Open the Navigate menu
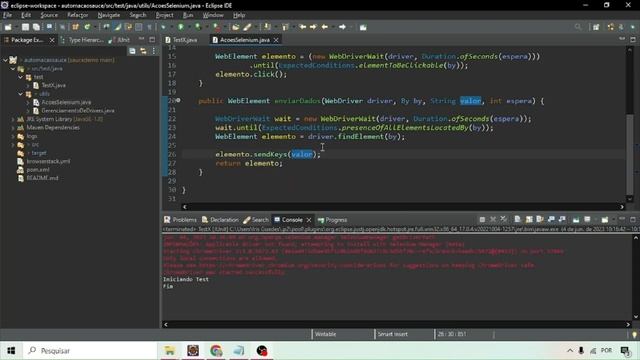This screenshot has width=640, height=360. (x=109, y=15)
